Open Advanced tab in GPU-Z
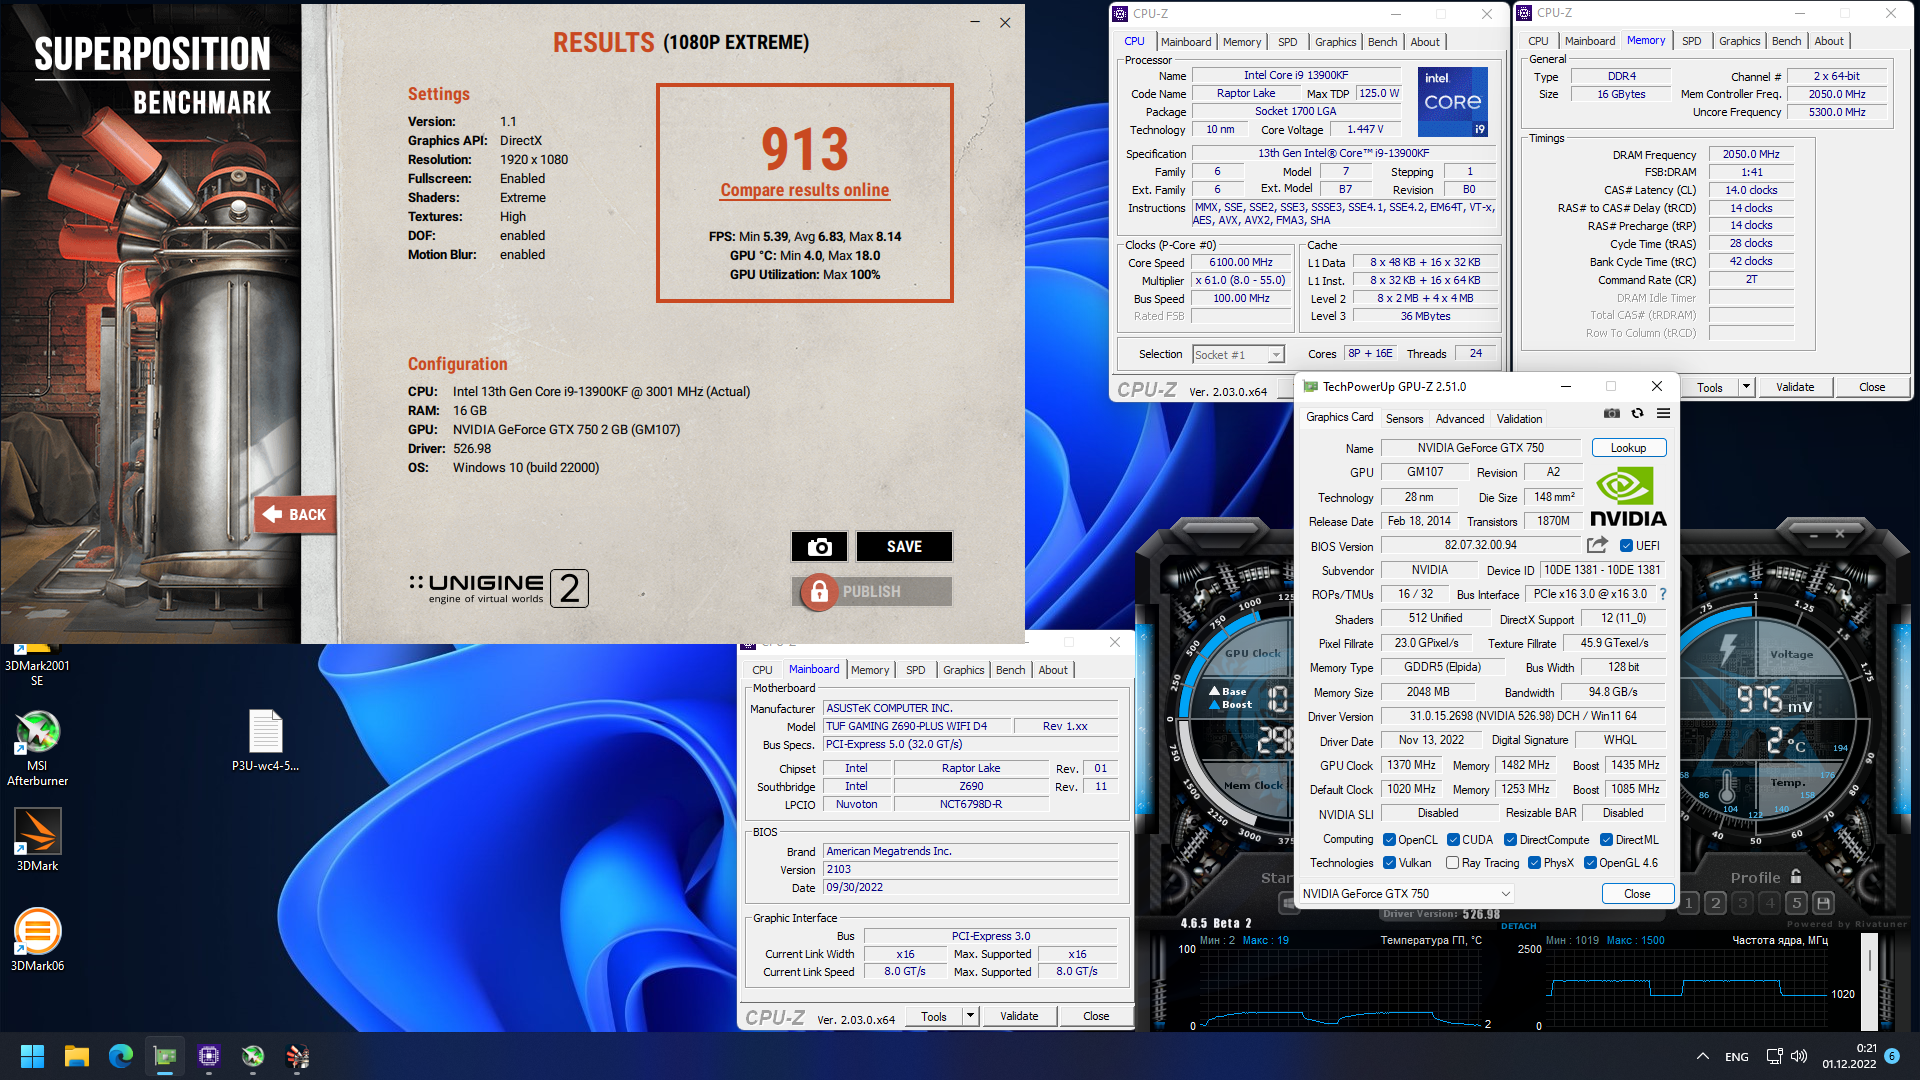 click(x=1460, y=419)
